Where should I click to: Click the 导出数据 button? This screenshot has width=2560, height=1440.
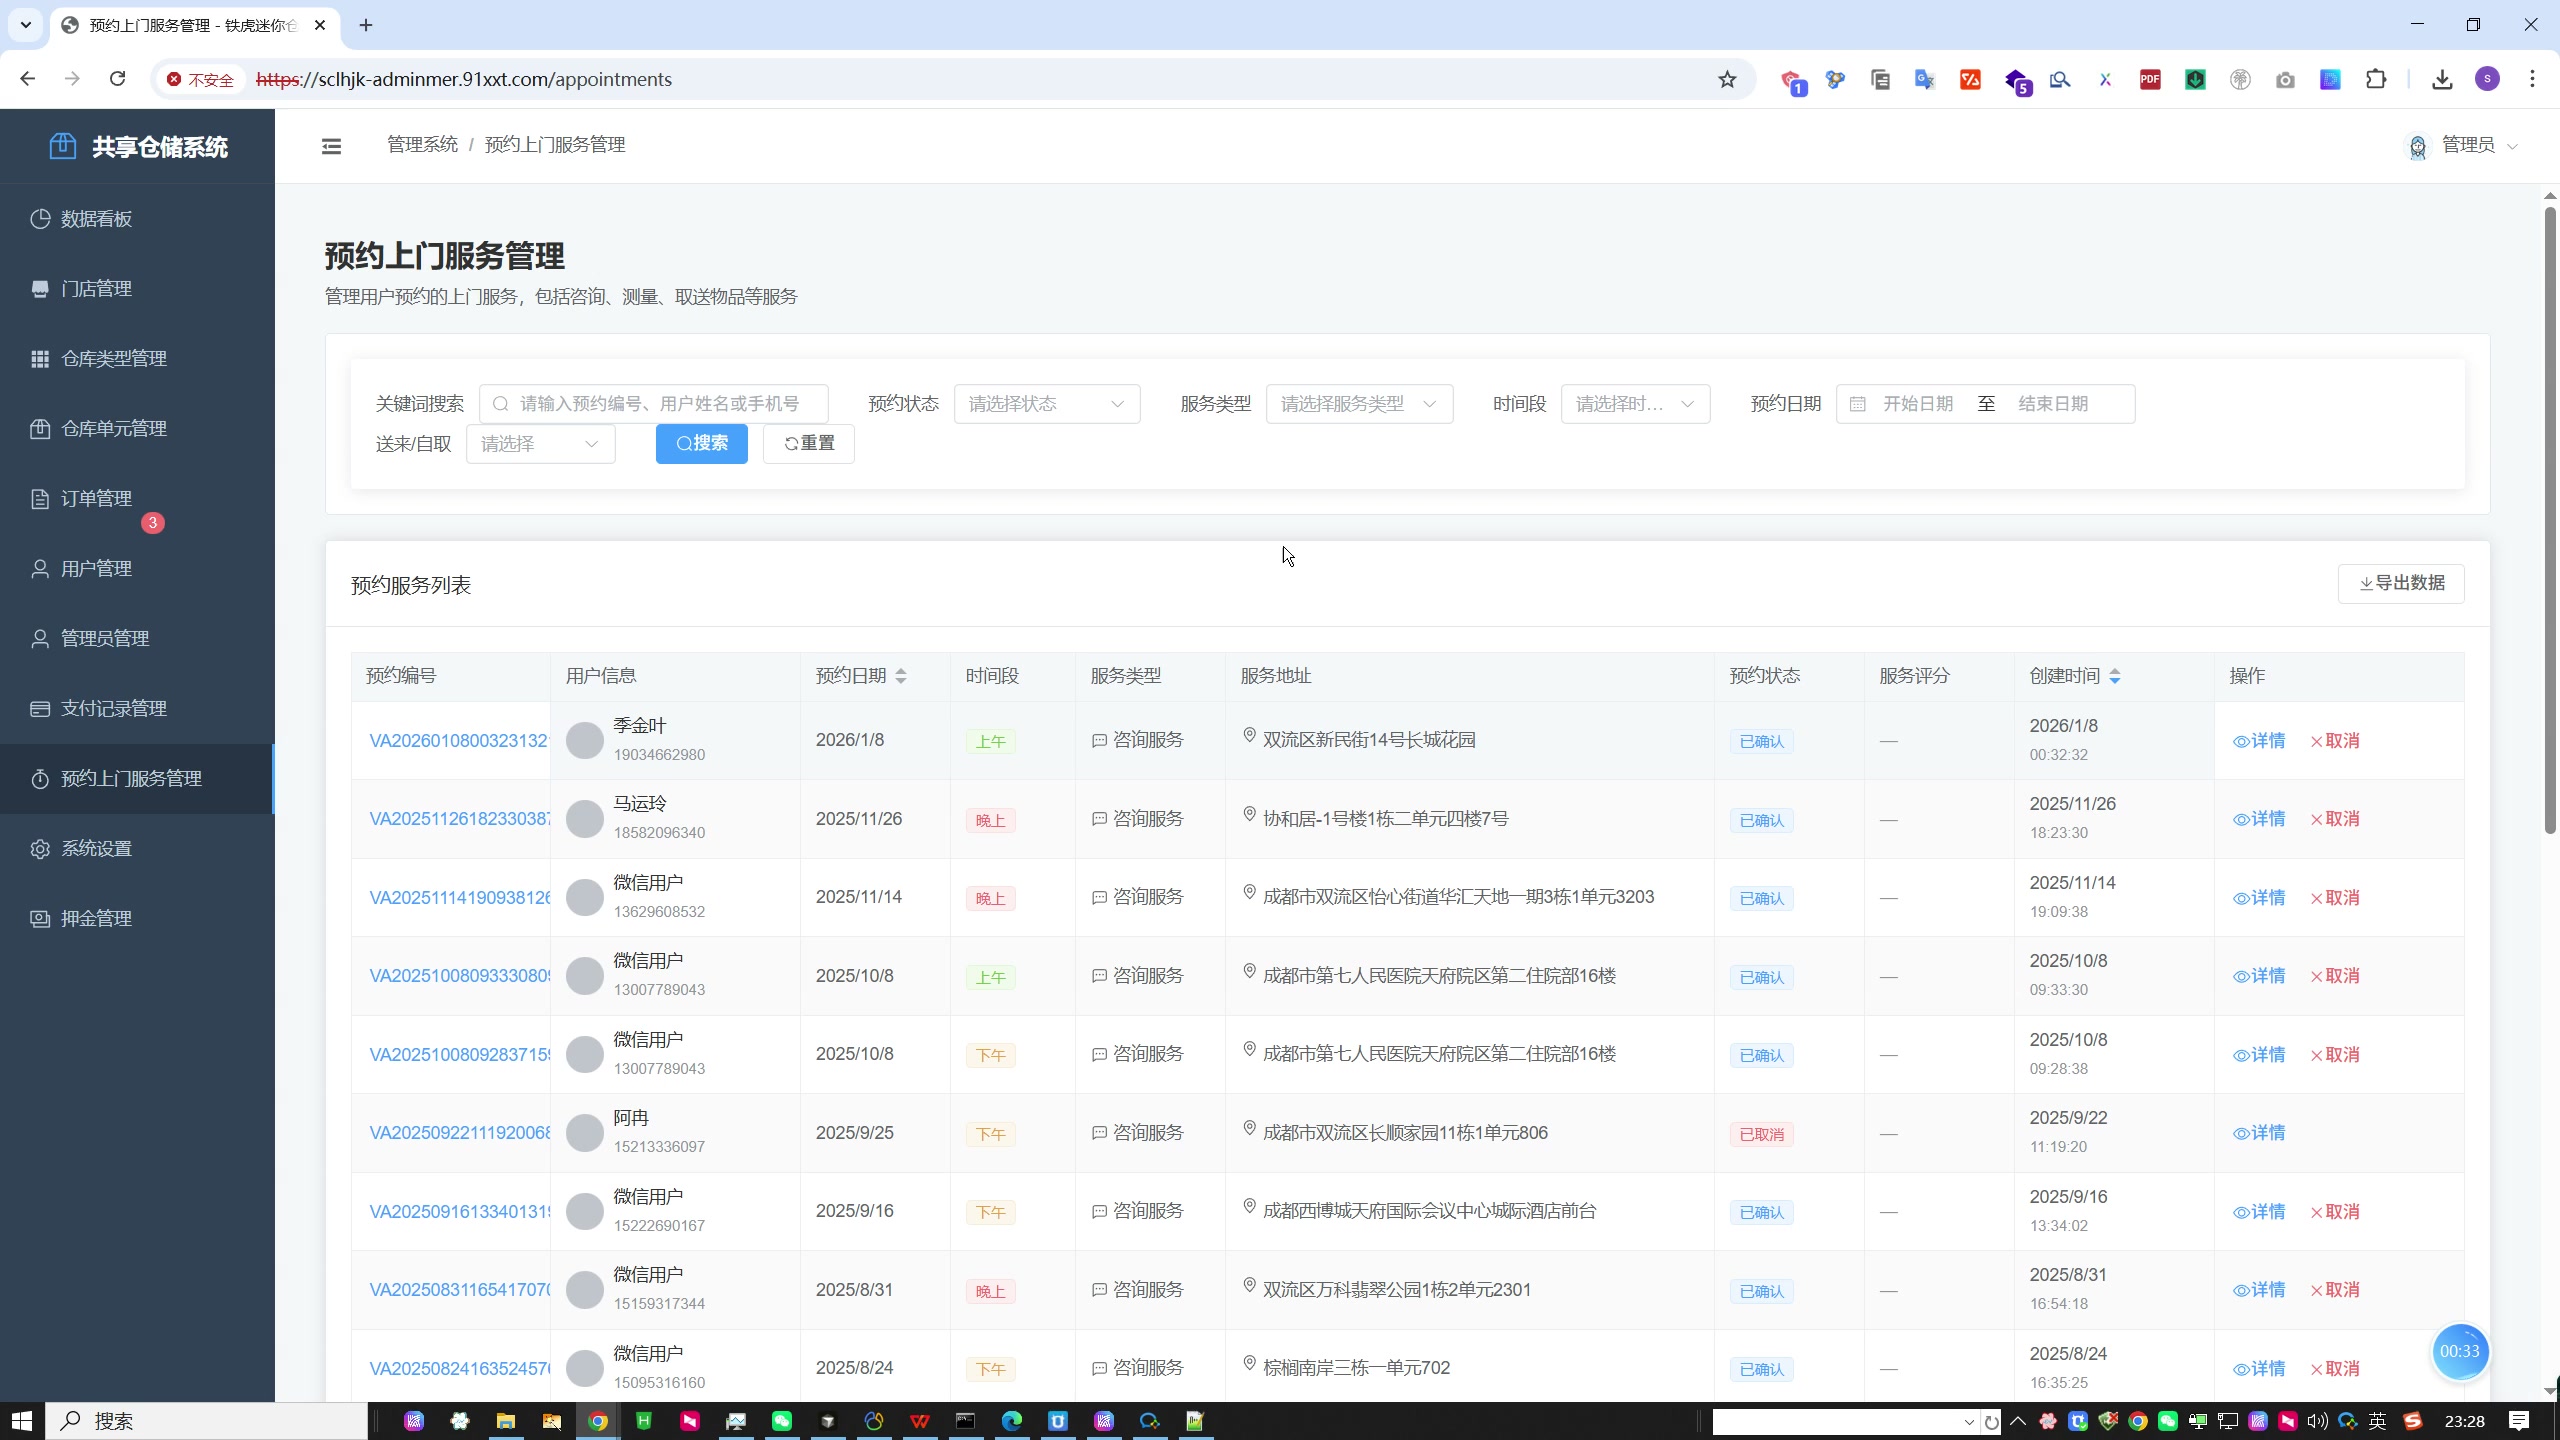2400,583
